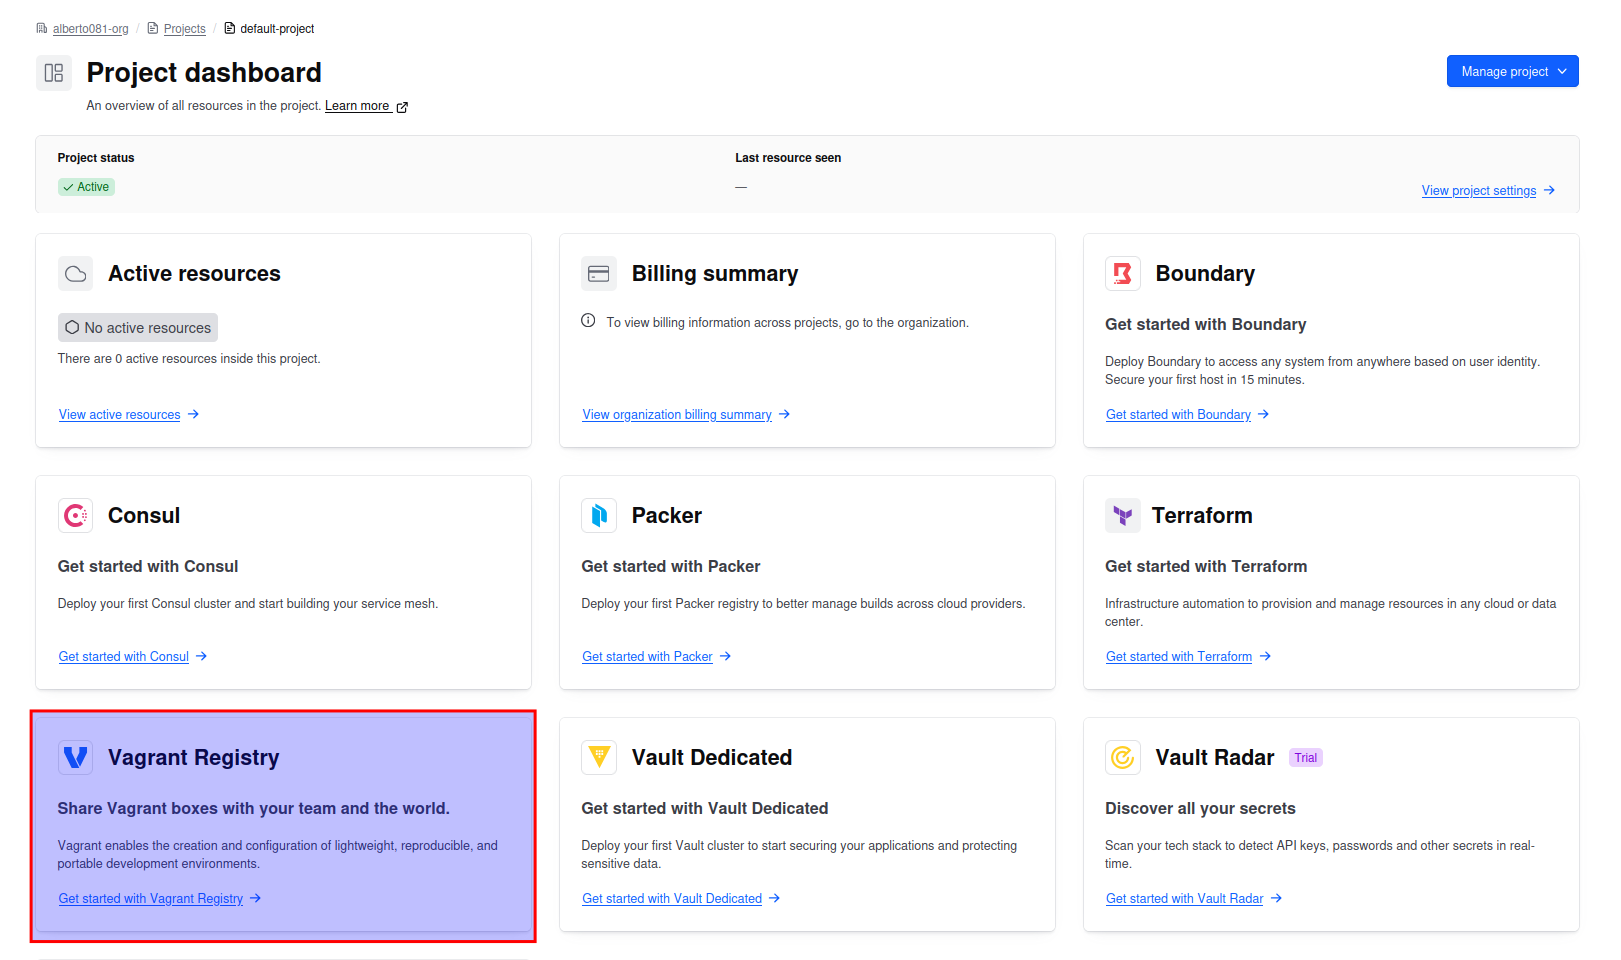The width and height of the screenshot is (1621, 960).
Task: Click the Vagrant Registry logo icon
Action: (75, 758)
